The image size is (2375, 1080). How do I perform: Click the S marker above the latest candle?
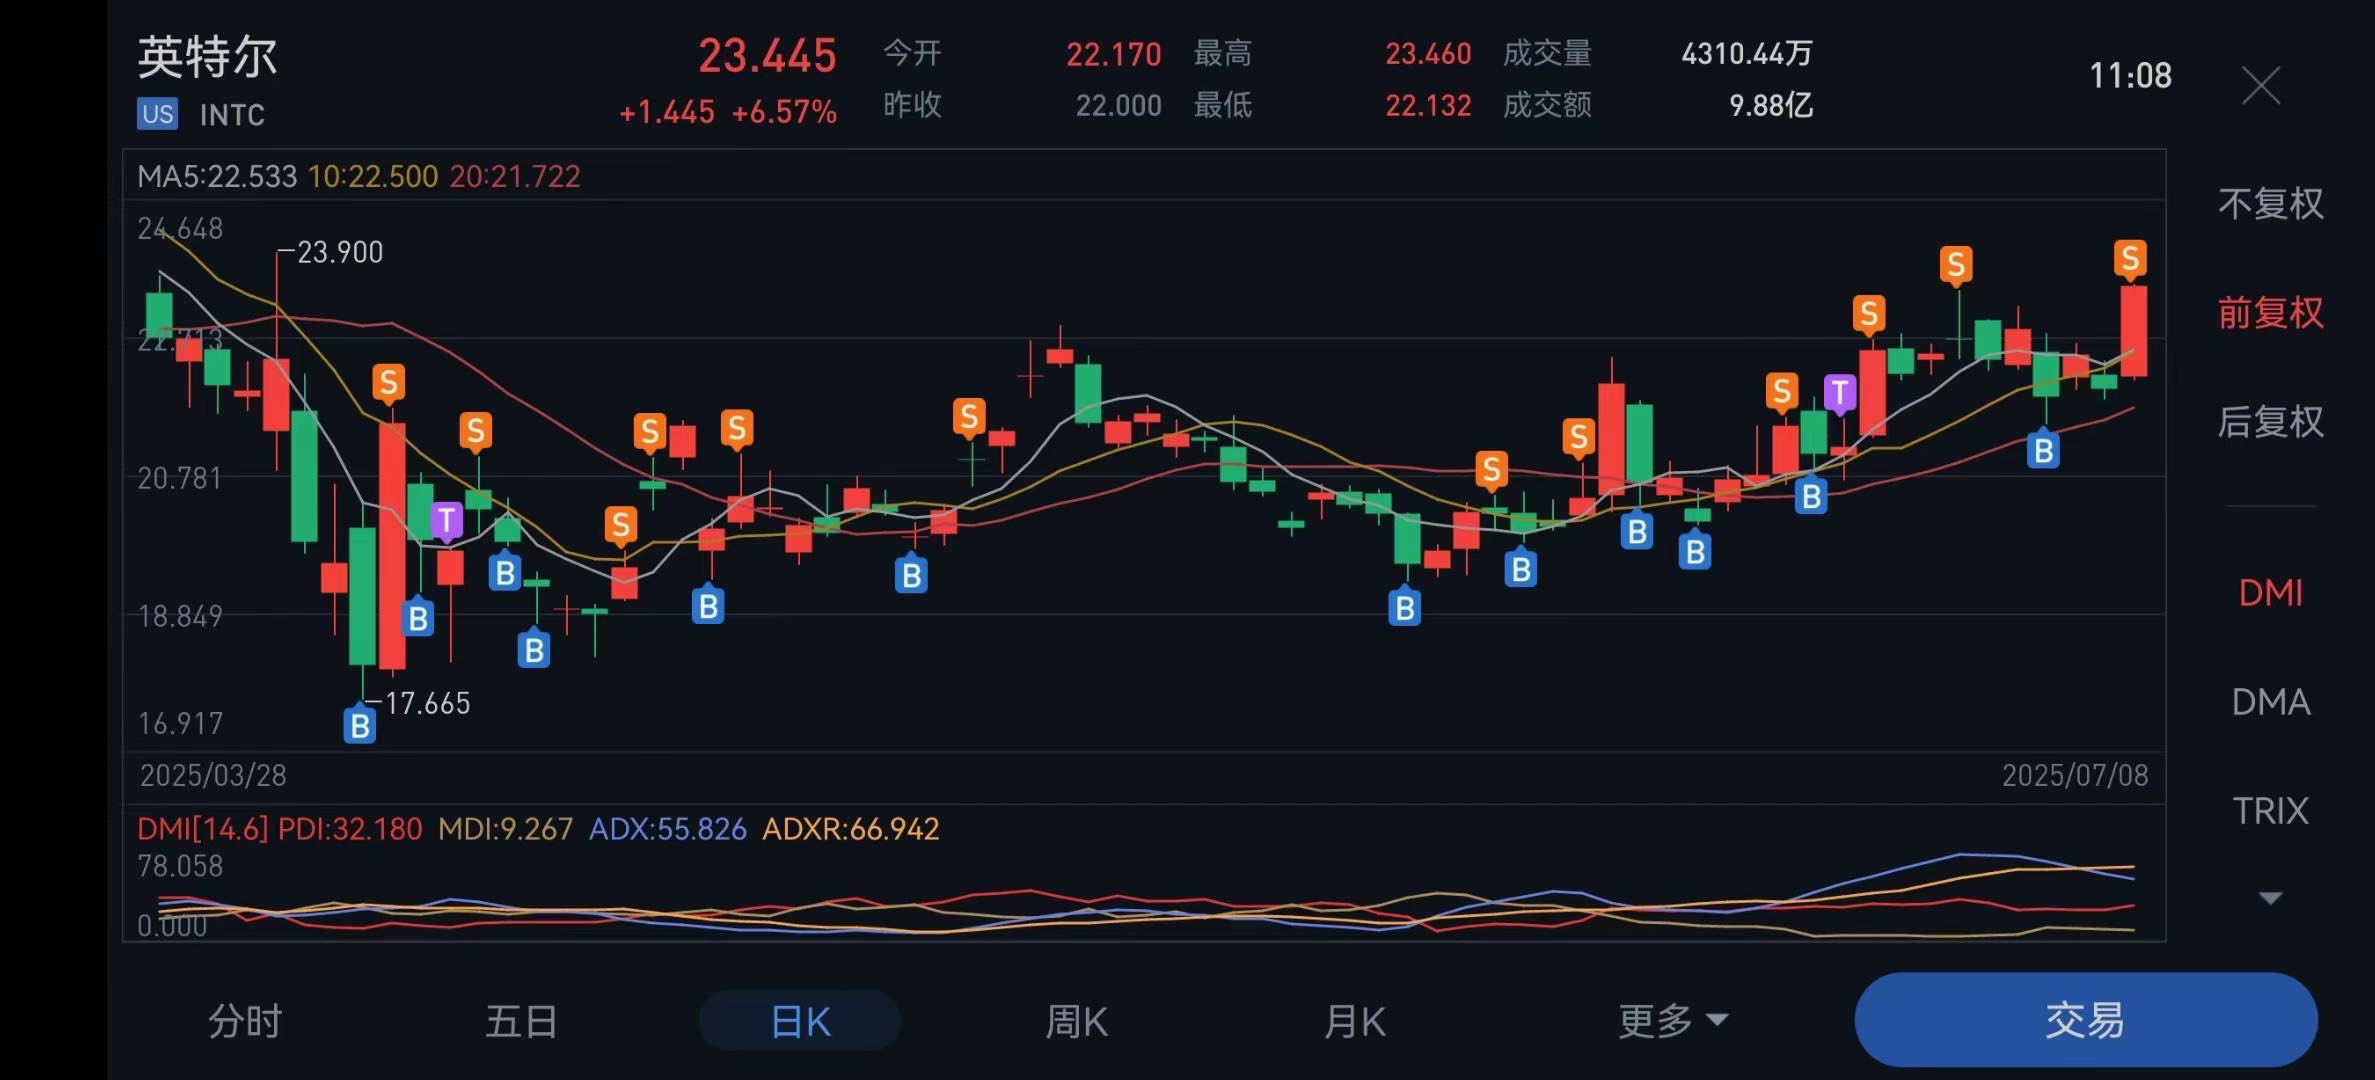coord(2130,259)
